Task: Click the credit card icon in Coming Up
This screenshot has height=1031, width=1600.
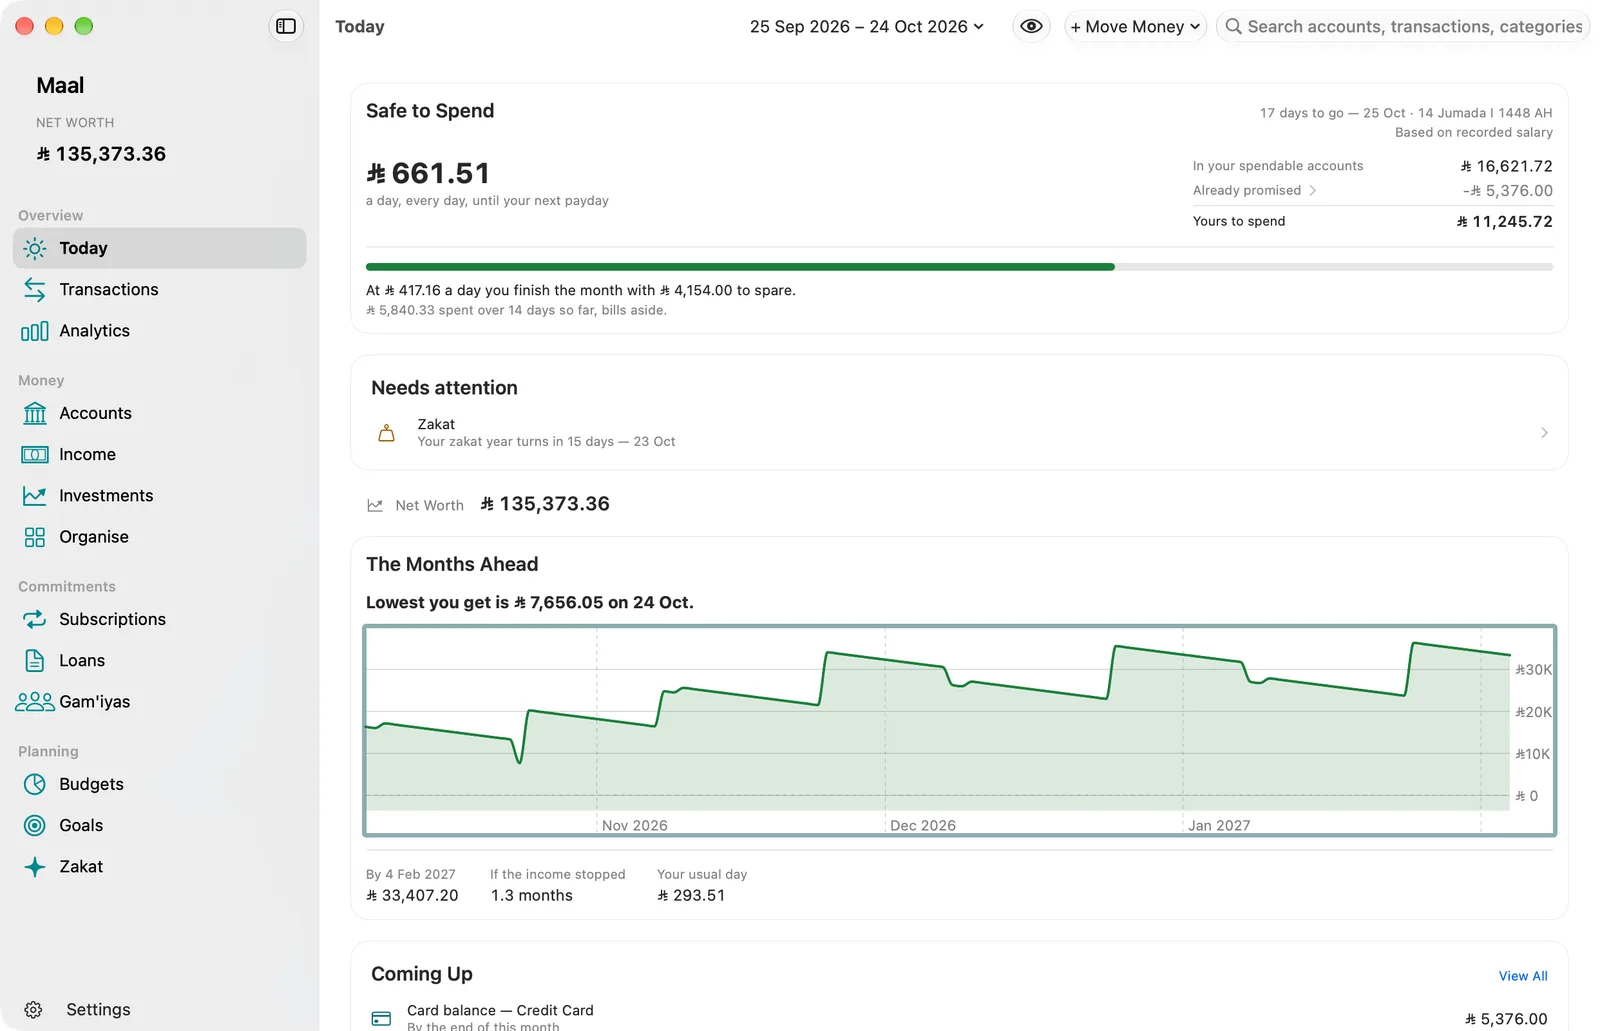Action: tap(381, 1018)
